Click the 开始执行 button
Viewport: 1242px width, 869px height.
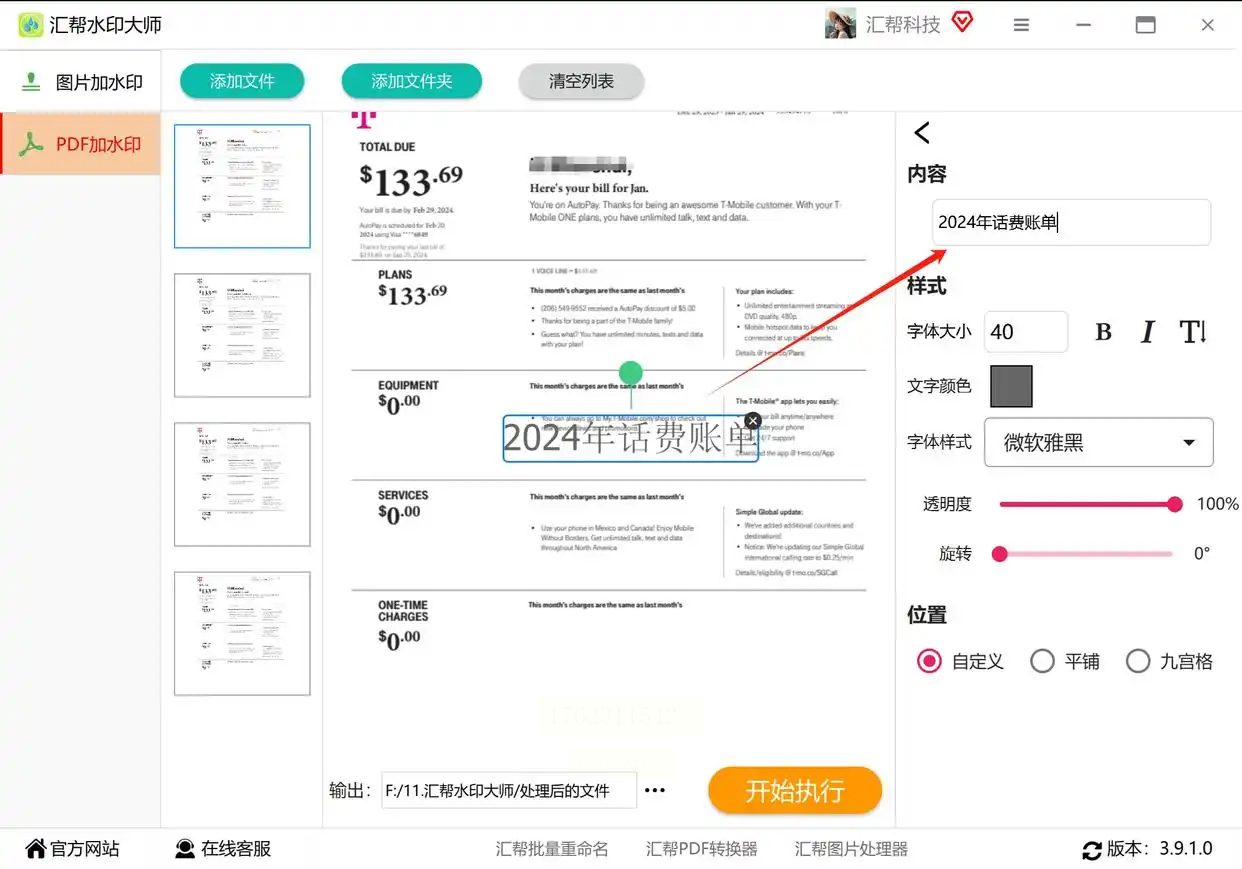click(795, 791)
